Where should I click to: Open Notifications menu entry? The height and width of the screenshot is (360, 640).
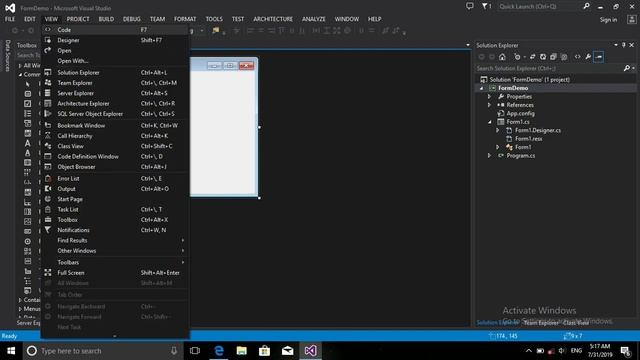[114, 230]
